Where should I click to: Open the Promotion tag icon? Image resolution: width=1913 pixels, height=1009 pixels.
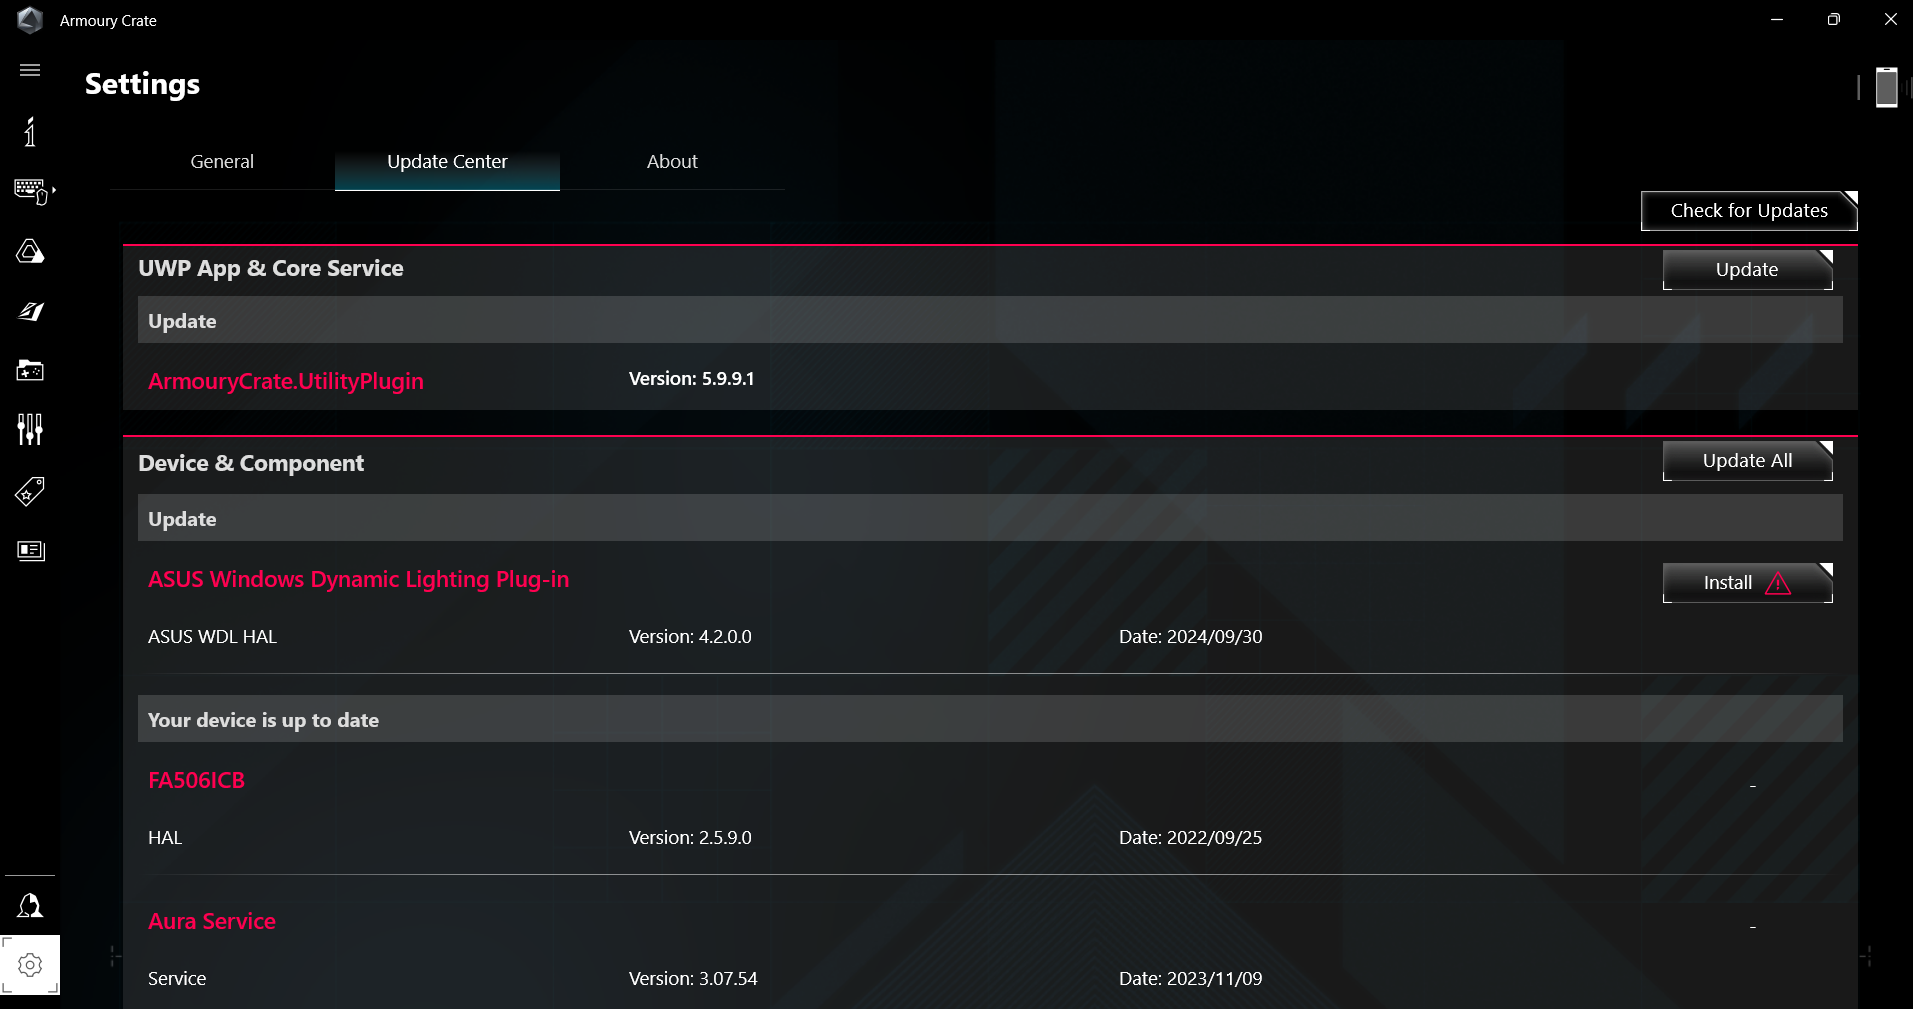pyautogui.click(x=30, y=491)
